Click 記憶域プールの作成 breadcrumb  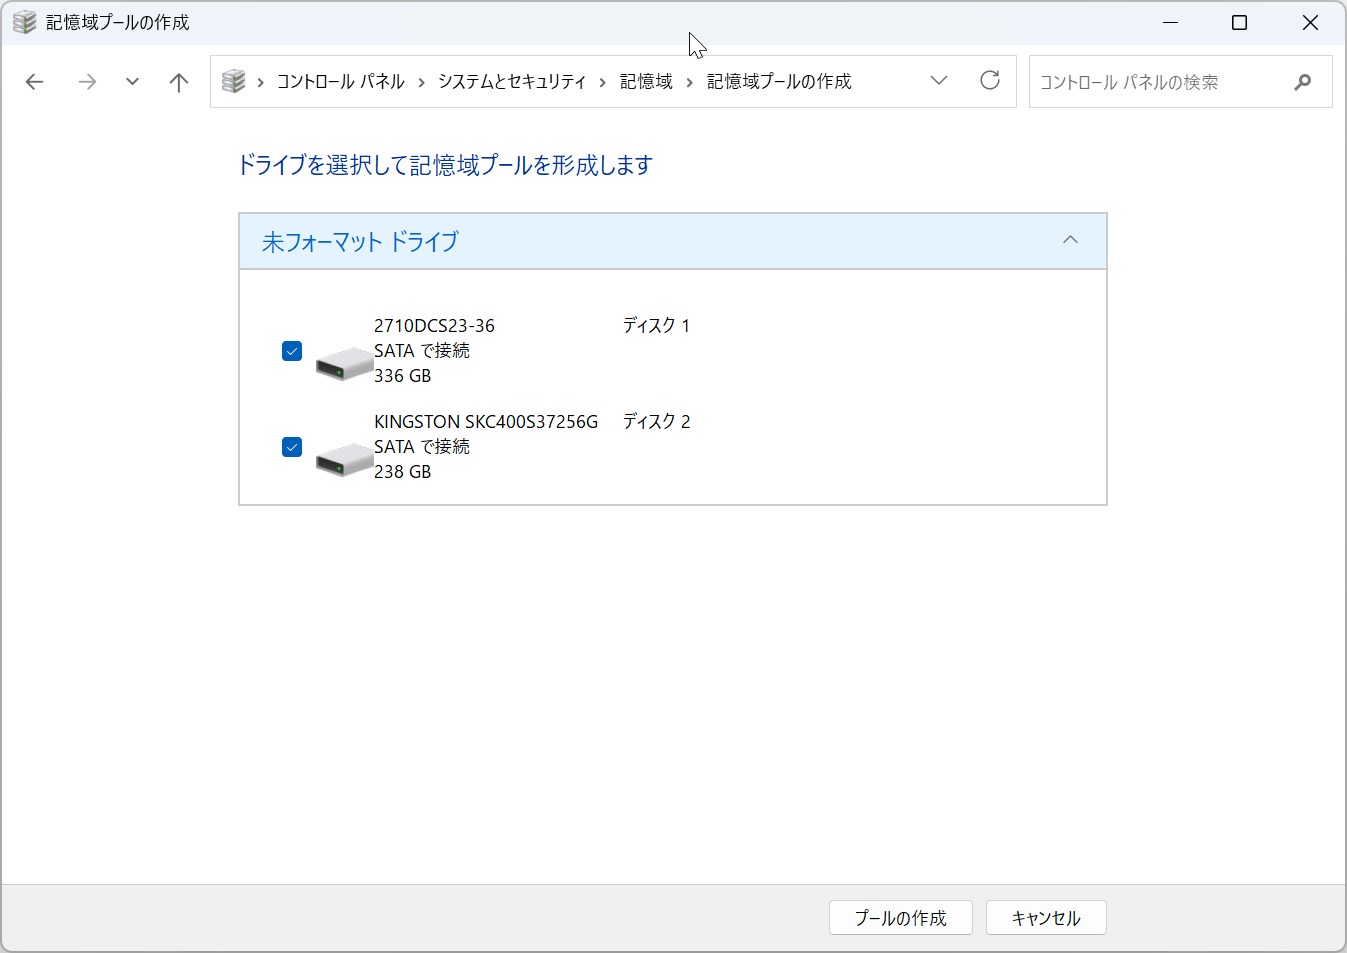(779, 82)
